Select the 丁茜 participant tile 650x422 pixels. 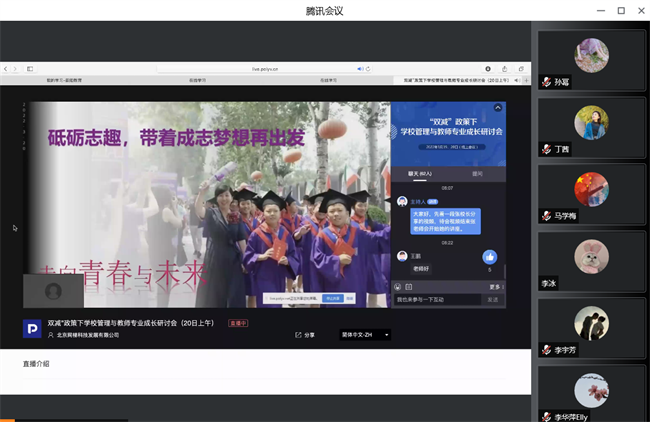pos(592,127)
